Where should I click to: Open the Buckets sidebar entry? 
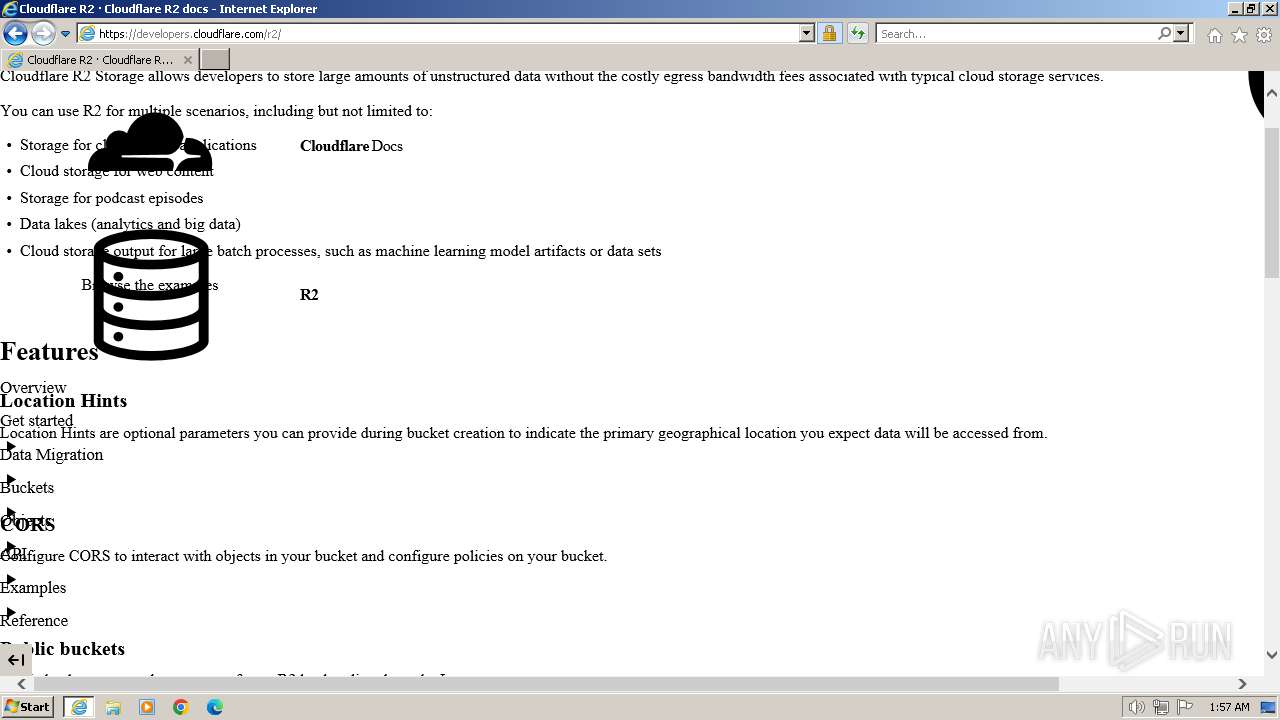(x=27, y=488)
